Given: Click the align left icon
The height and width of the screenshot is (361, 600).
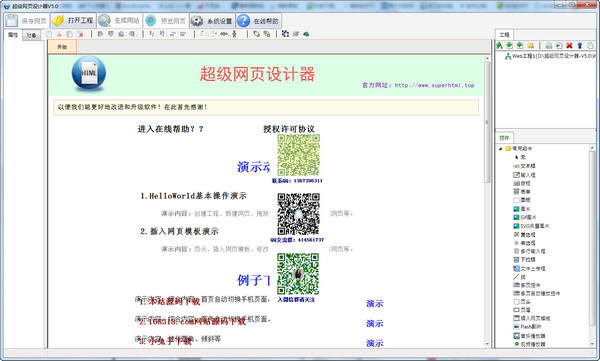Looking at the screenshot, I should click(x=100, y=34).
